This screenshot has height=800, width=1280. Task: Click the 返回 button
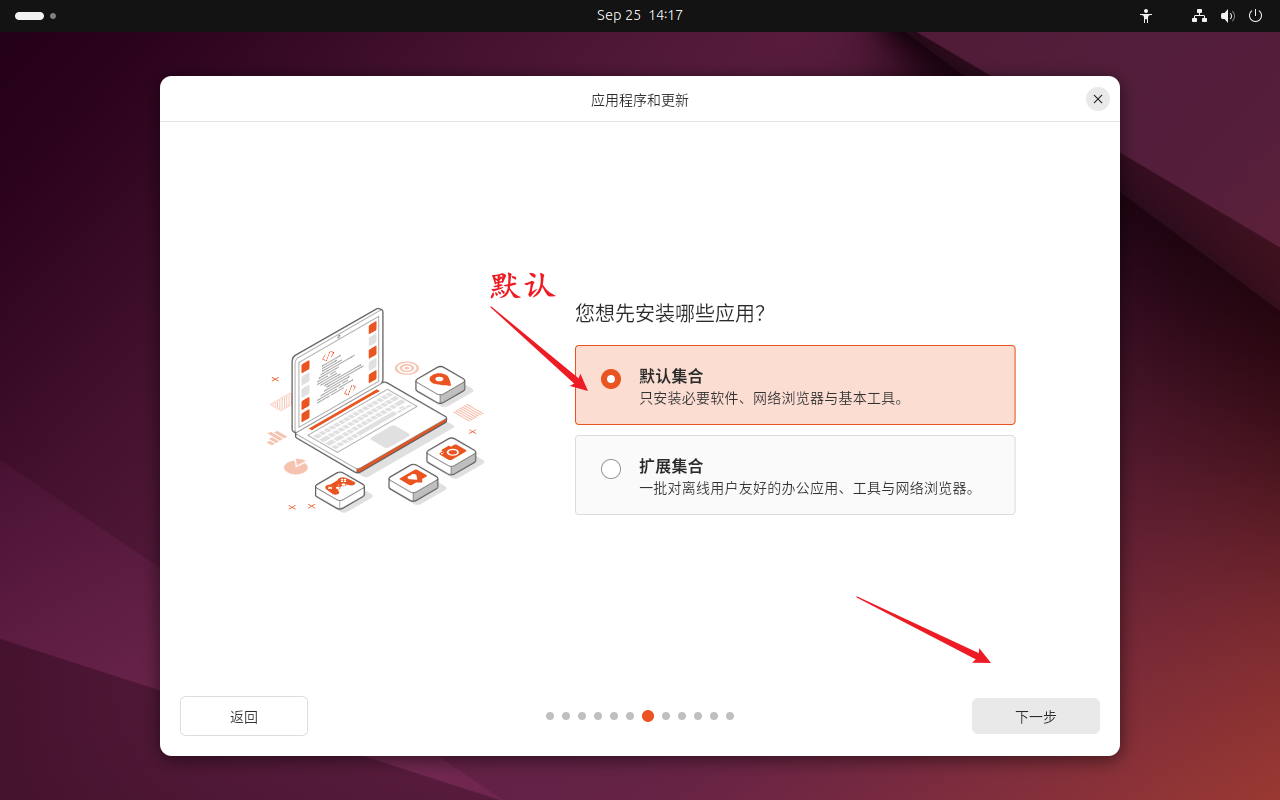click(x=244, y=716)
